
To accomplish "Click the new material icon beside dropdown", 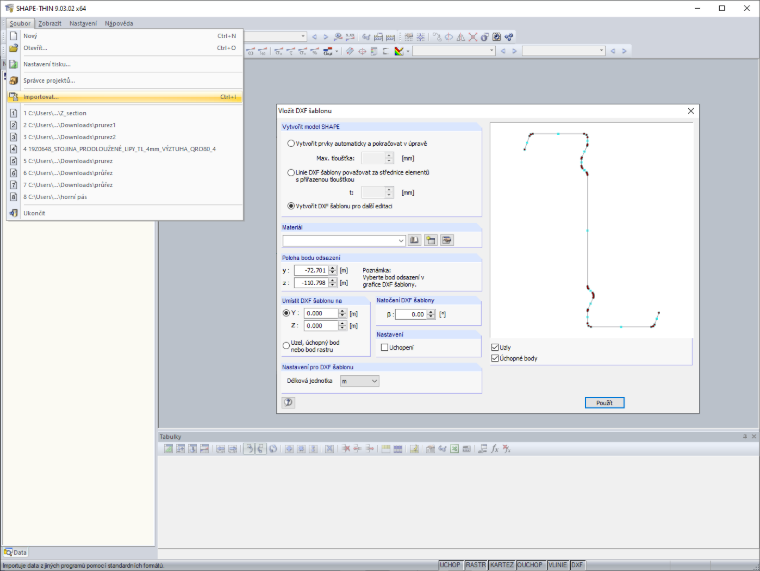I will click(430, 240).
